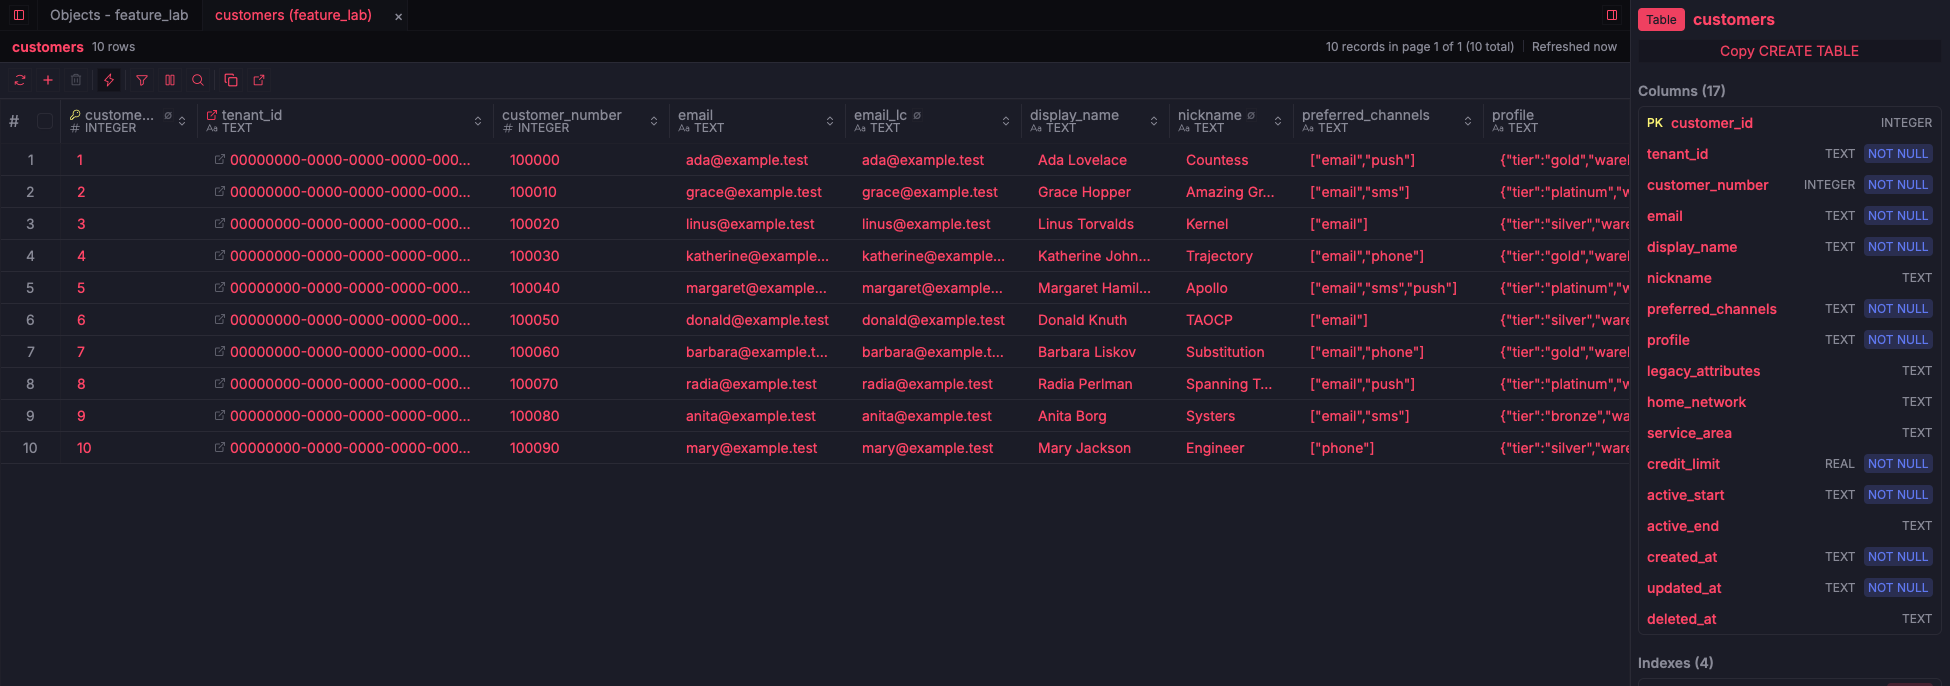Click the foreign key icon in tenant_id header
Screen dimensions: 1950x686
[211, 115]
